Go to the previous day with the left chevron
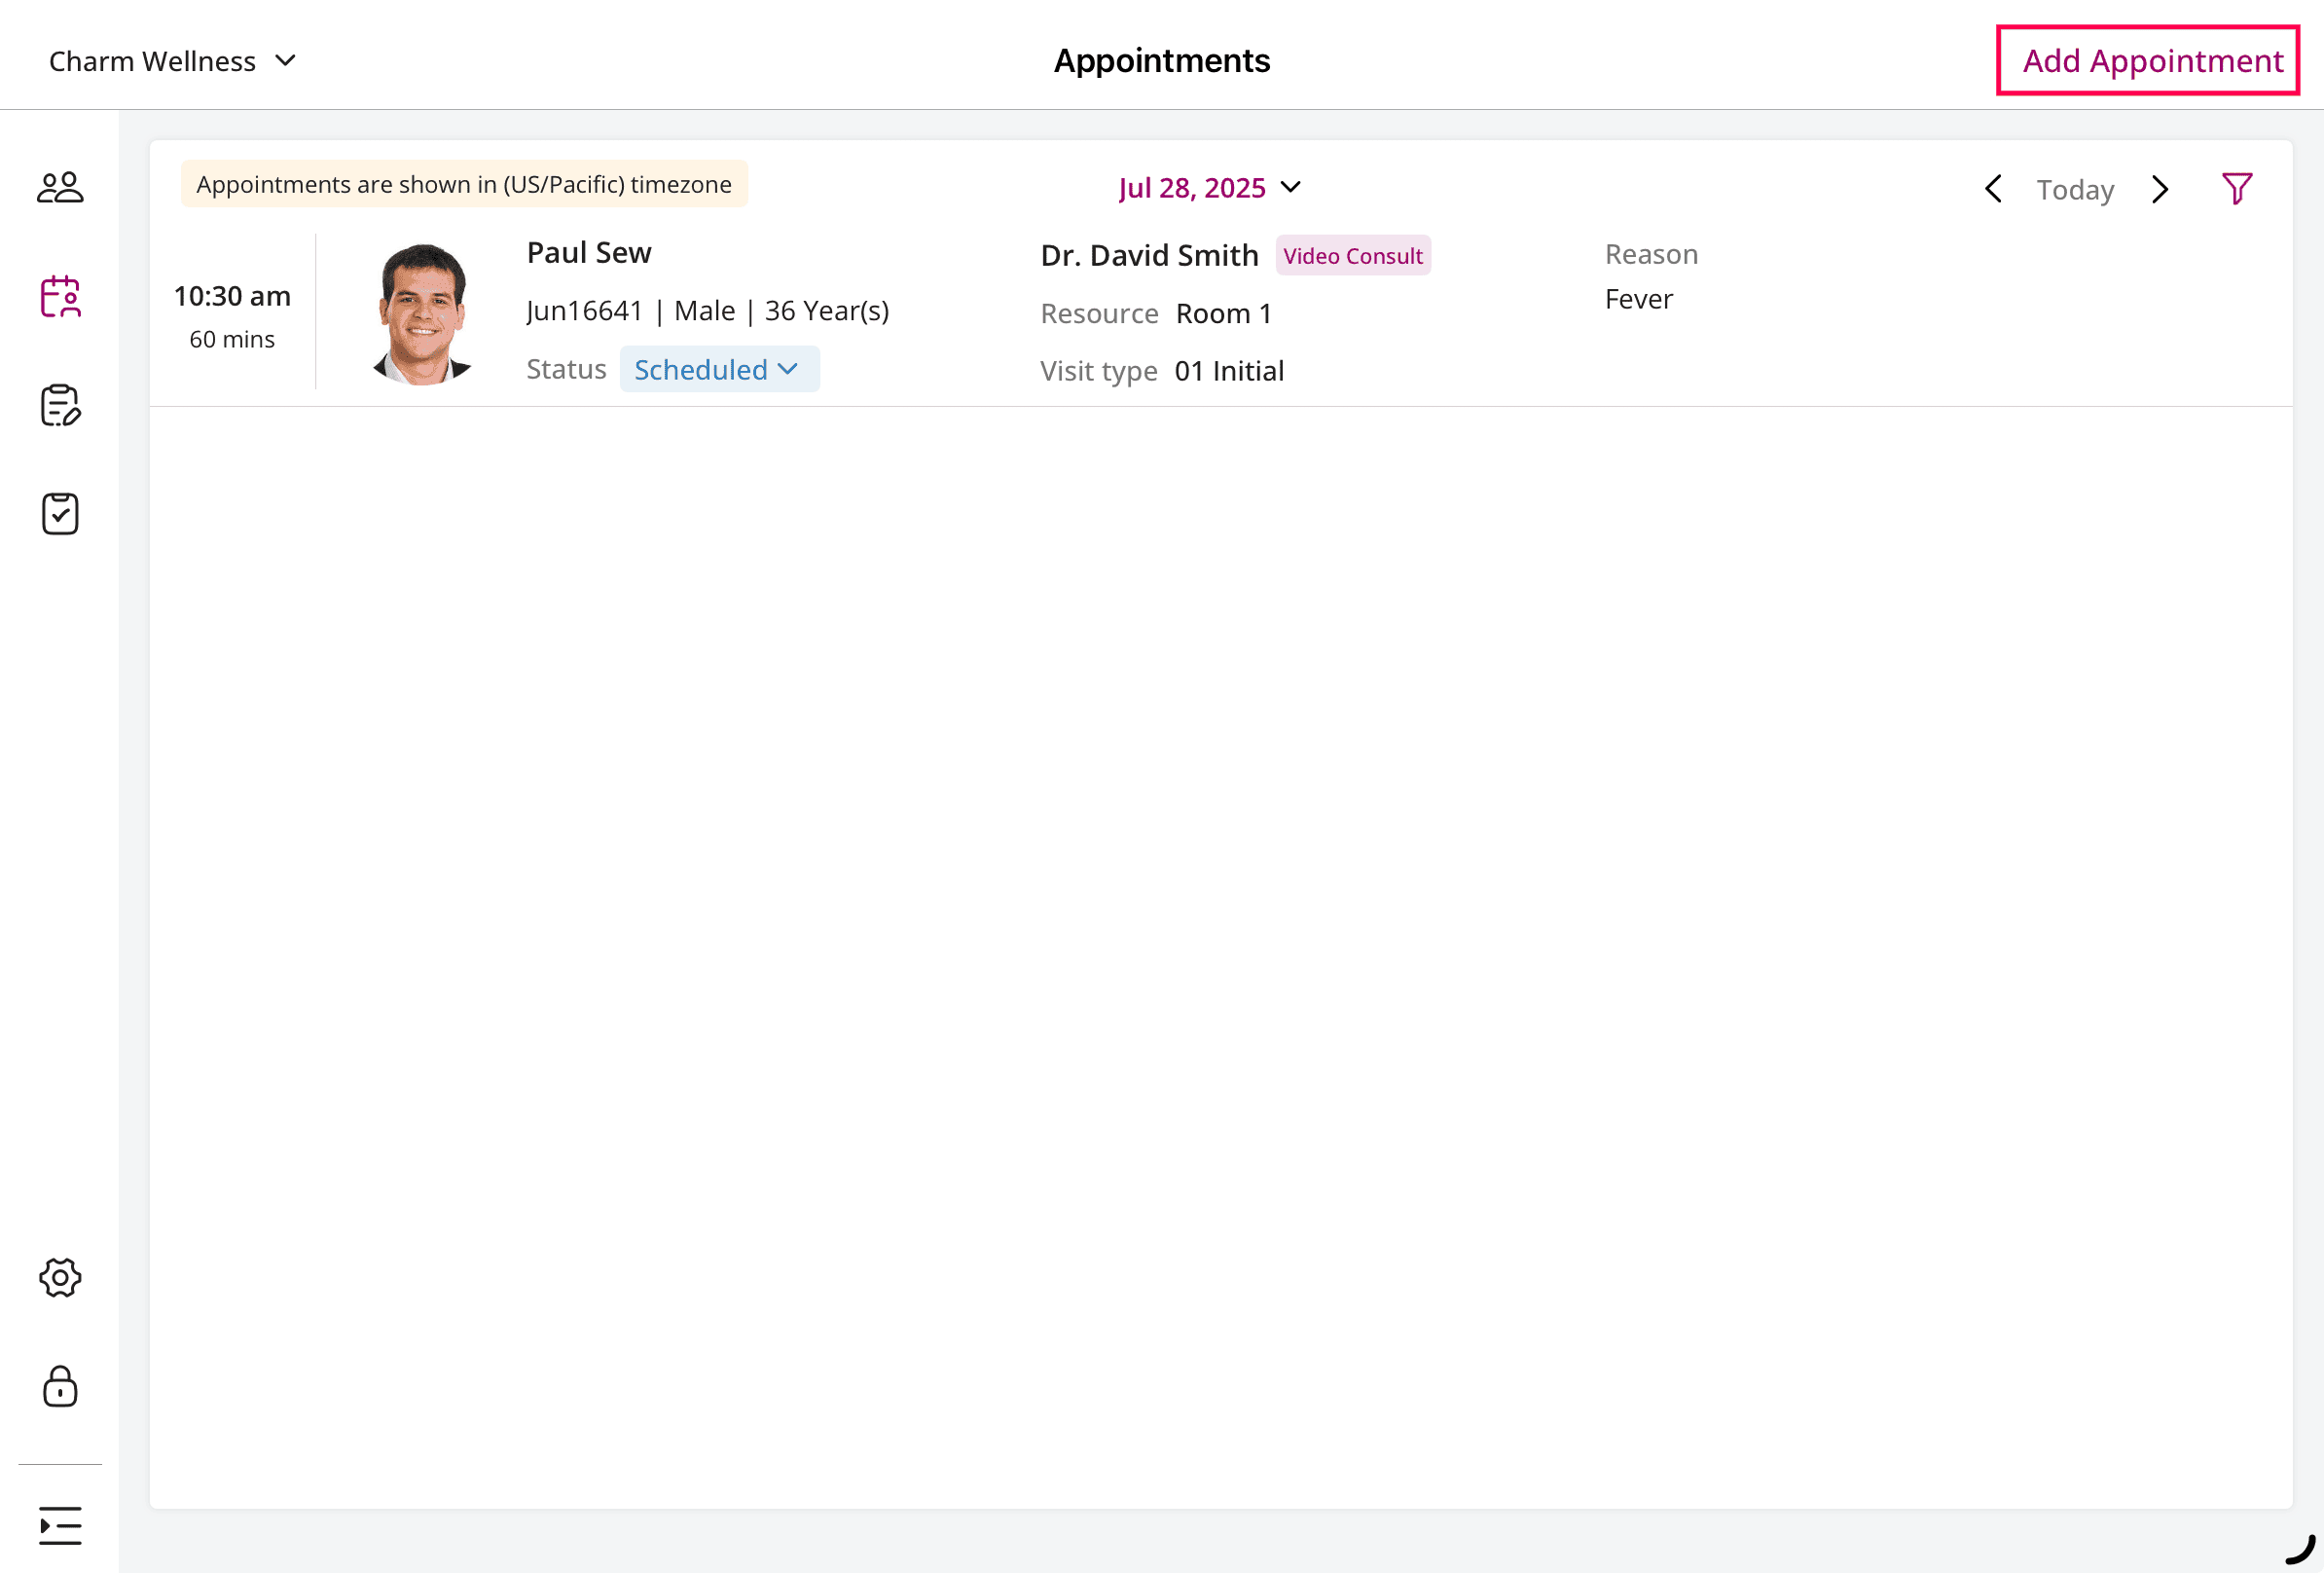The image size is (2324, 1573). click(1992, 189)
